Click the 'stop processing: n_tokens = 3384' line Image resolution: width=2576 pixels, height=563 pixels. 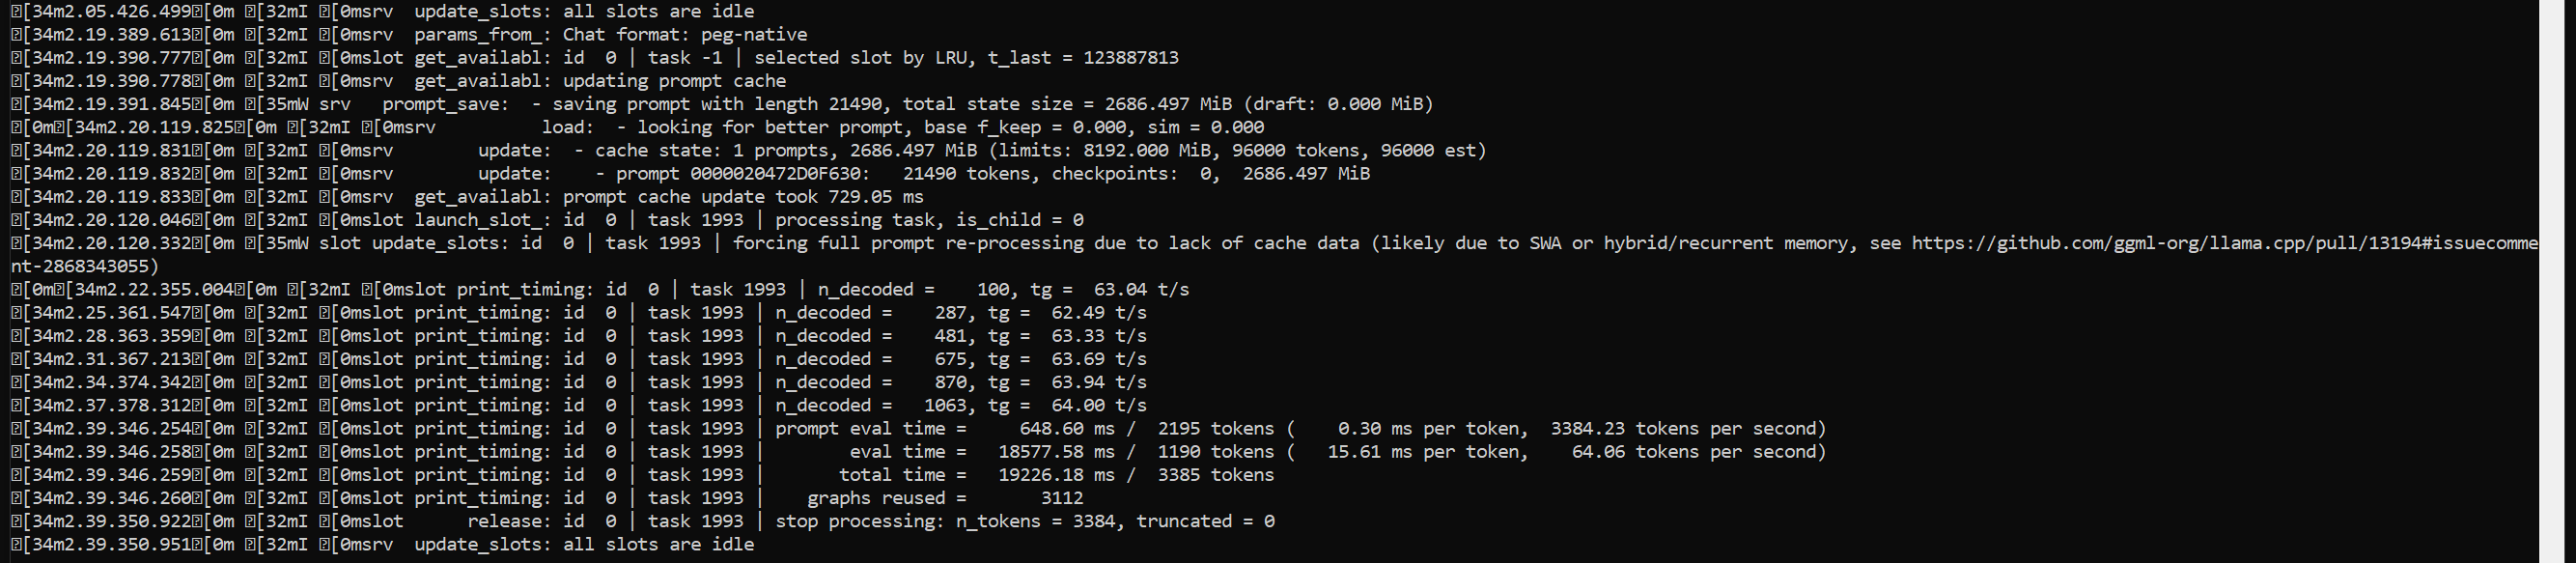(x=642, y=521)
